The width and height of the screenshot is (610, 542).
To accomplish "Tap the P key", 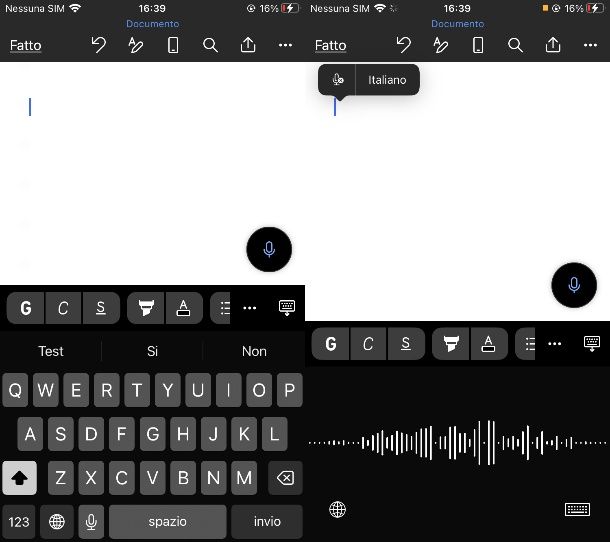I will point(289,390).
